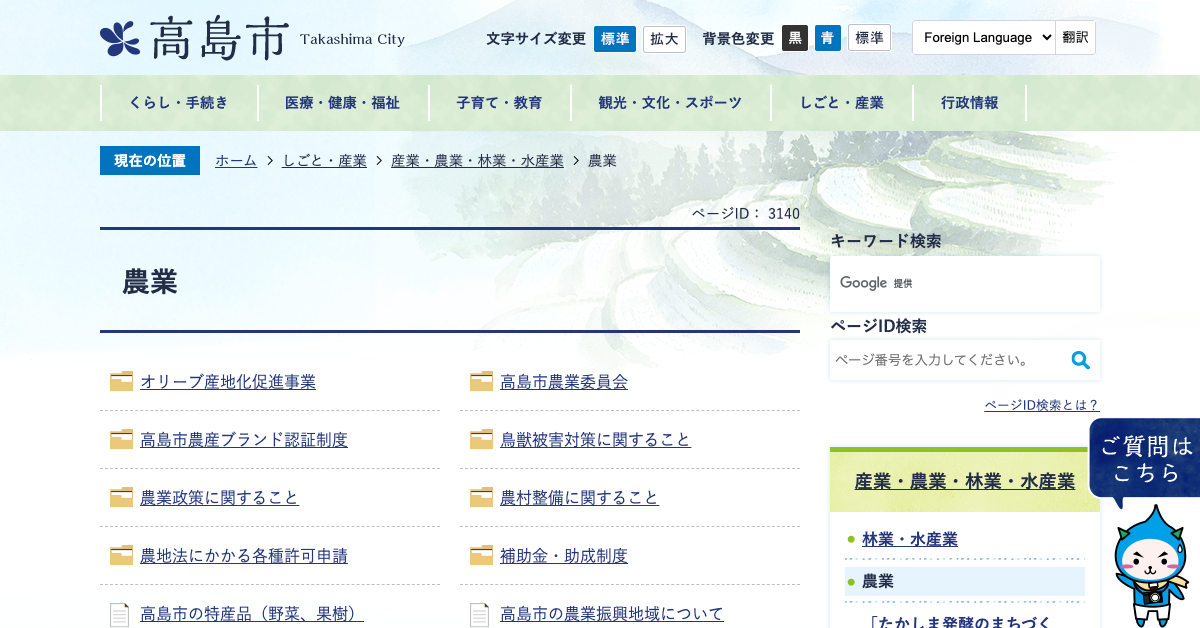Viewport: 1200px width, 628px height.
Task: Open the オリーブ産地化促進事業 link
Action: click(228, 382)
